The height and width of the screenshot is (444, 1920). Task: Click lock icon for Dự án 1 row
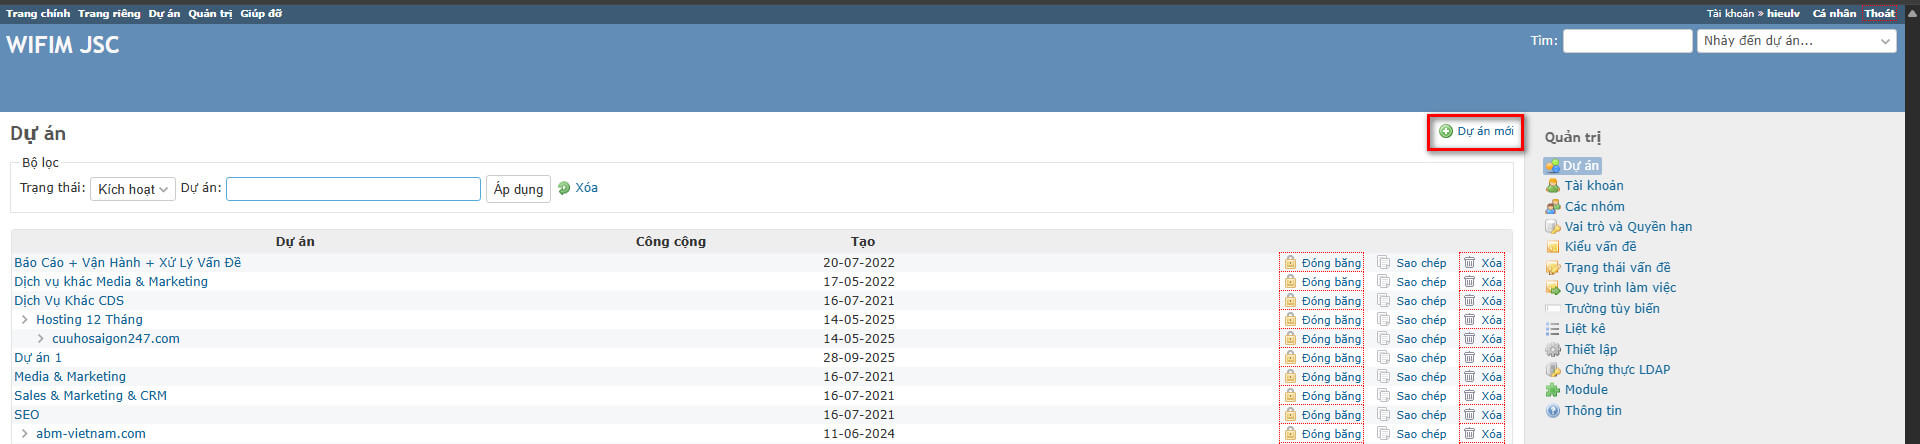1291,358
